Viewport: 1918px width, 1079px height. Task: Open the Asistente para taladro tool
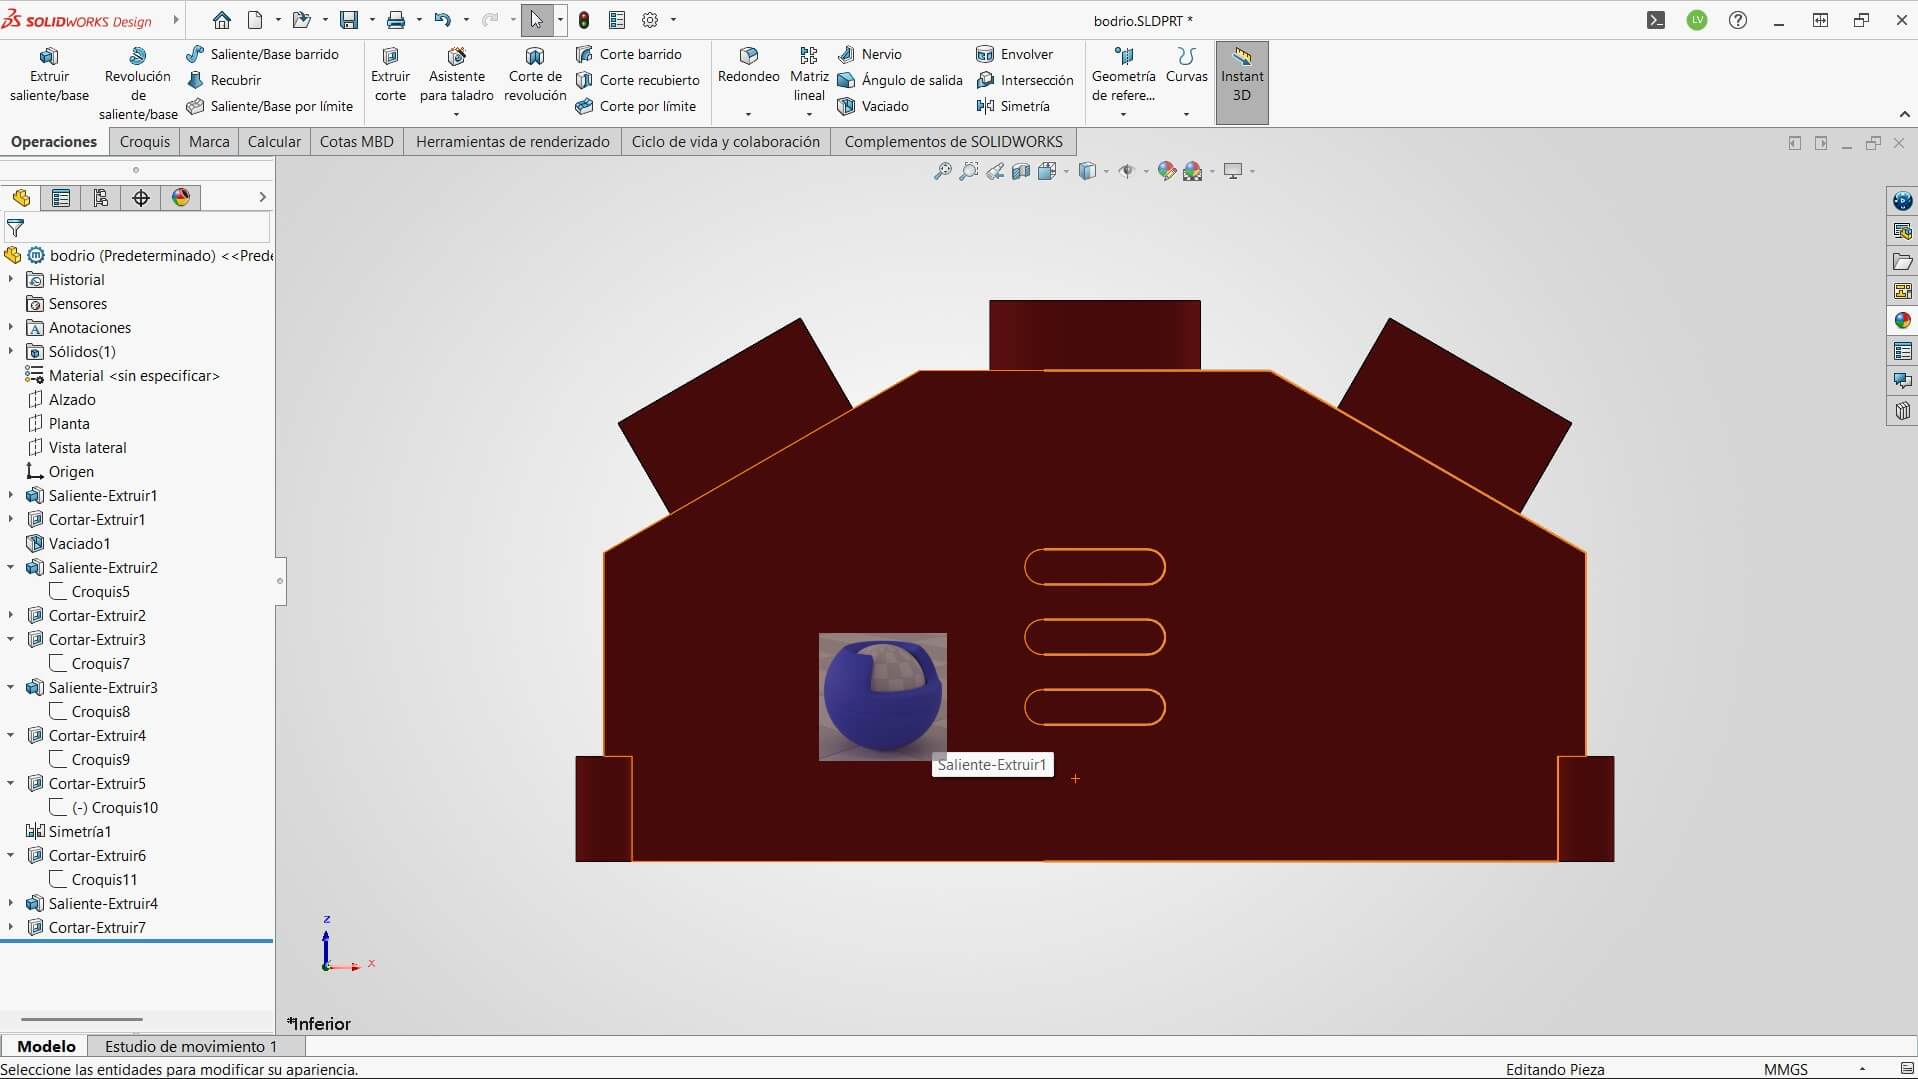(x=456, y=75)
